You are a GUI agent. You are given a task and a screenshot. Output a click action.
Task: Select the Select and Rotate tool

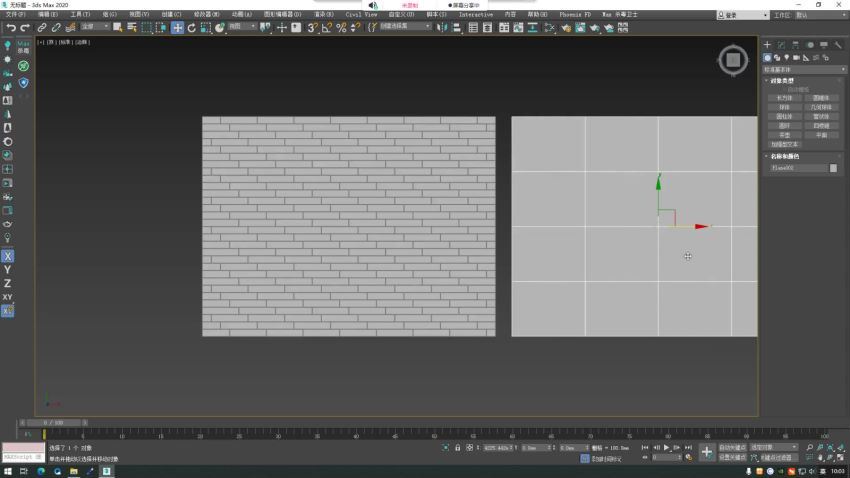pos(191,28)
